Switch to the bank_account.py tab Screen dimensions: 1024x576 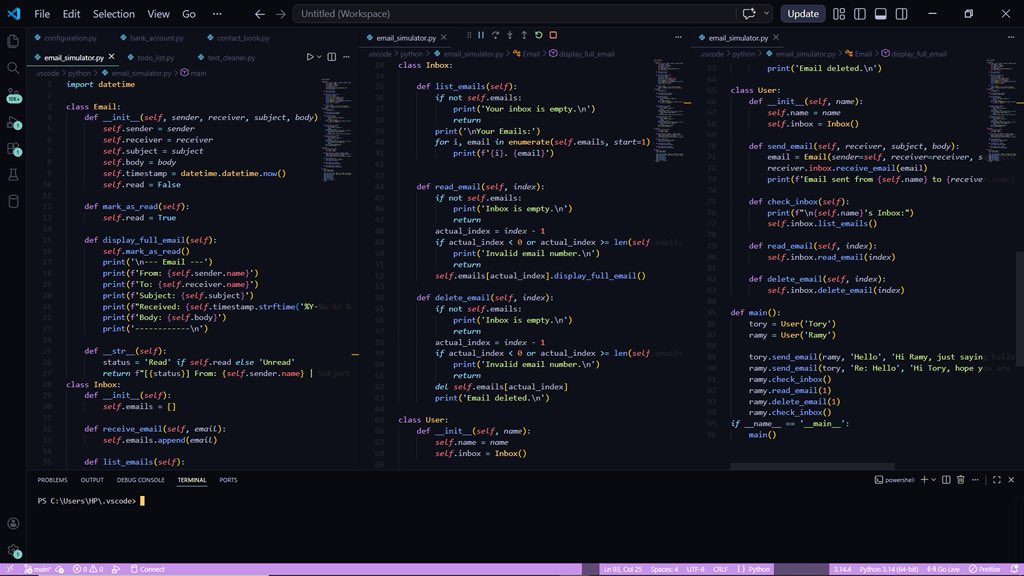point(152,38)
